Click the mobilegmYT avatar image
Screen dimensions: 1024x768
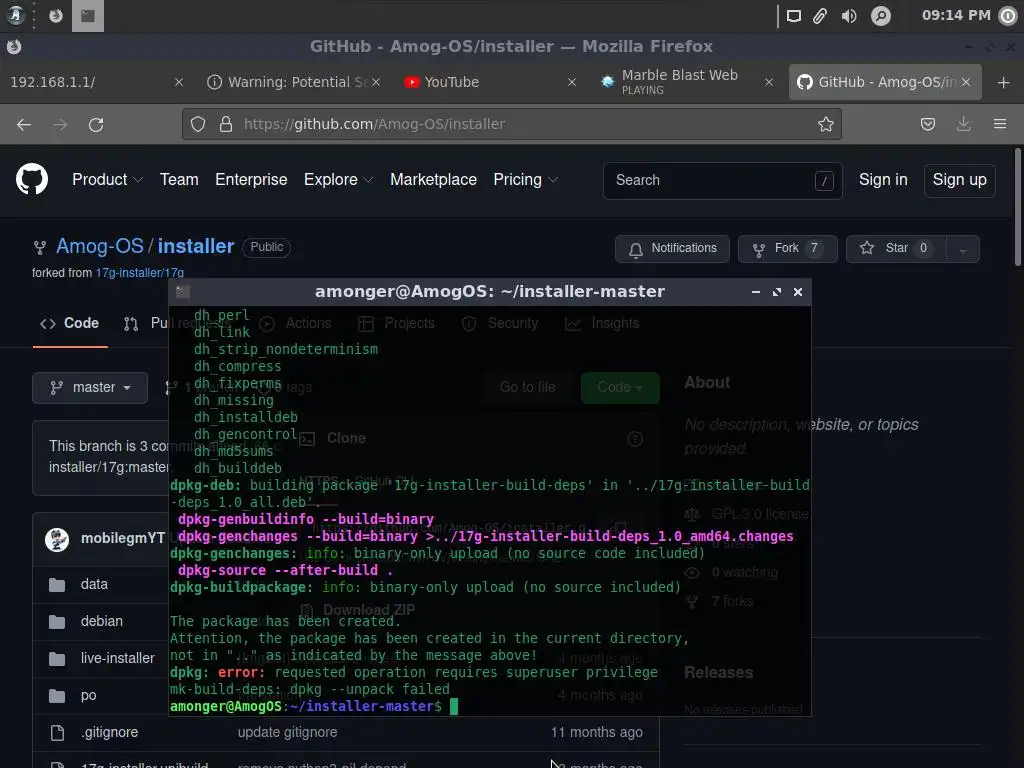coord(57,539)
